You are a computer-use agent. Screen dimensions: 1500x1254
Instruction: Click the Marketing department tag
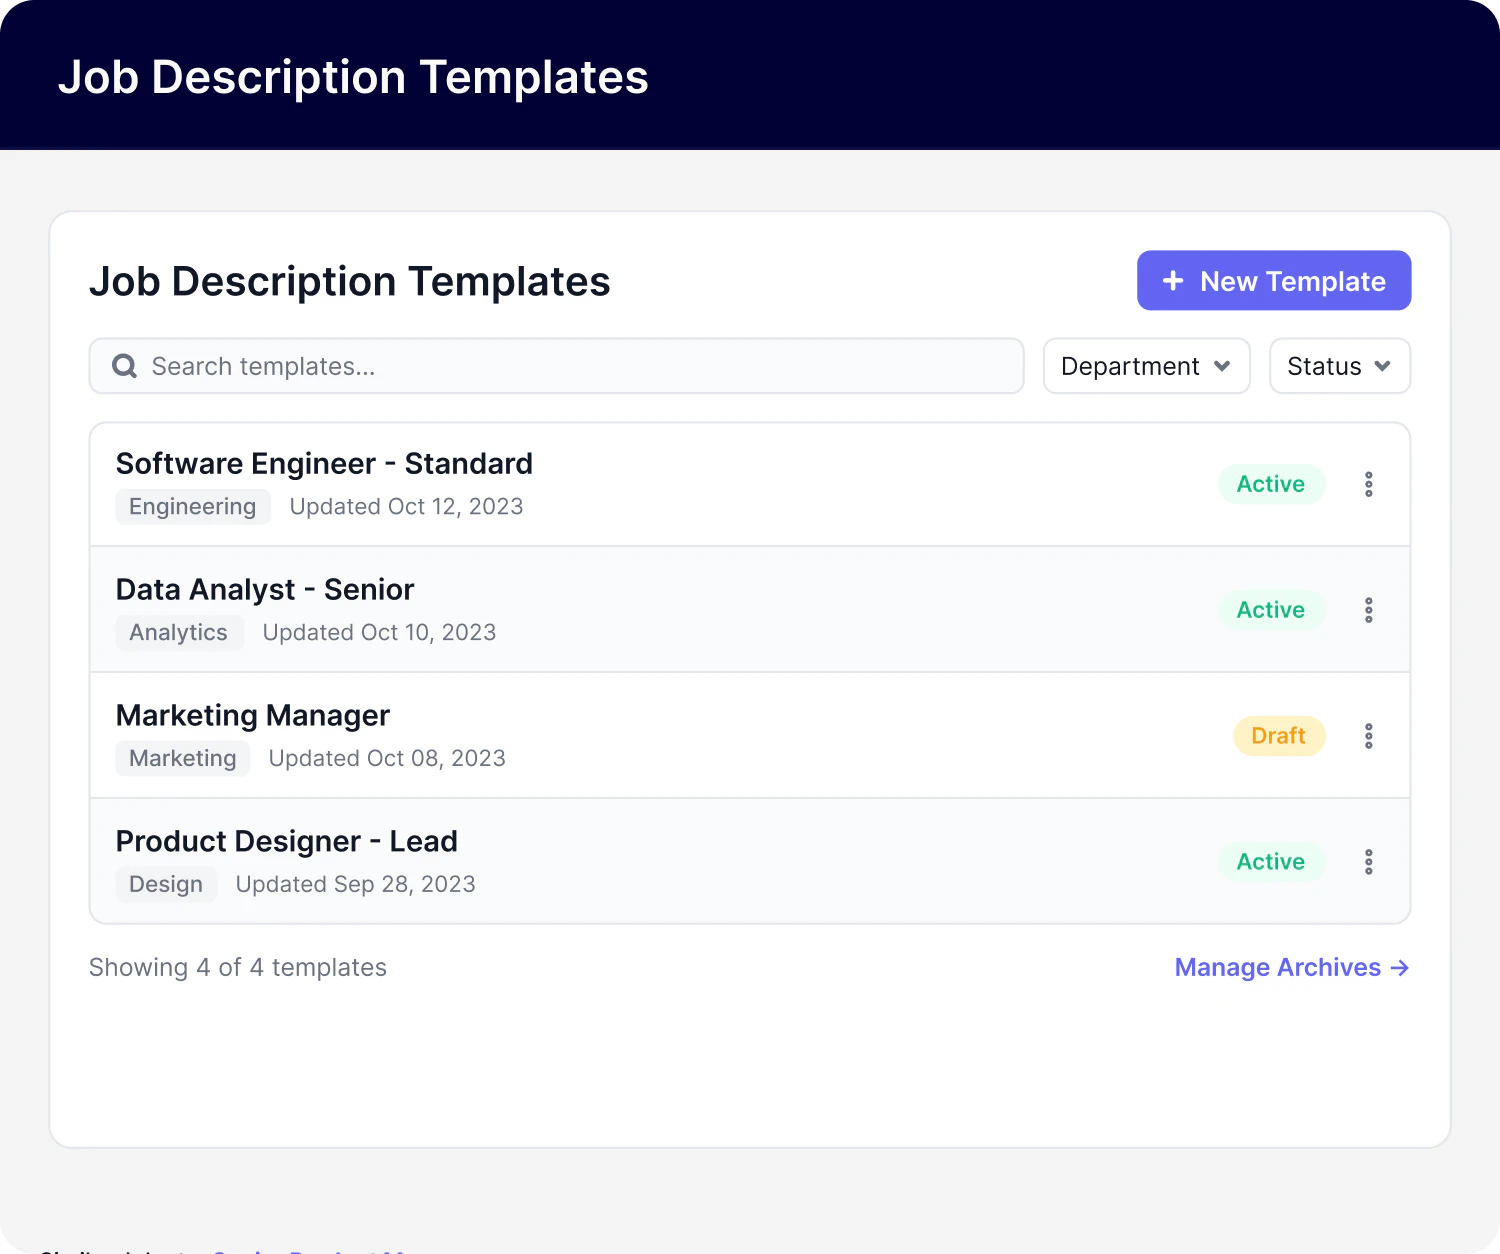click(x=183, y=758)
